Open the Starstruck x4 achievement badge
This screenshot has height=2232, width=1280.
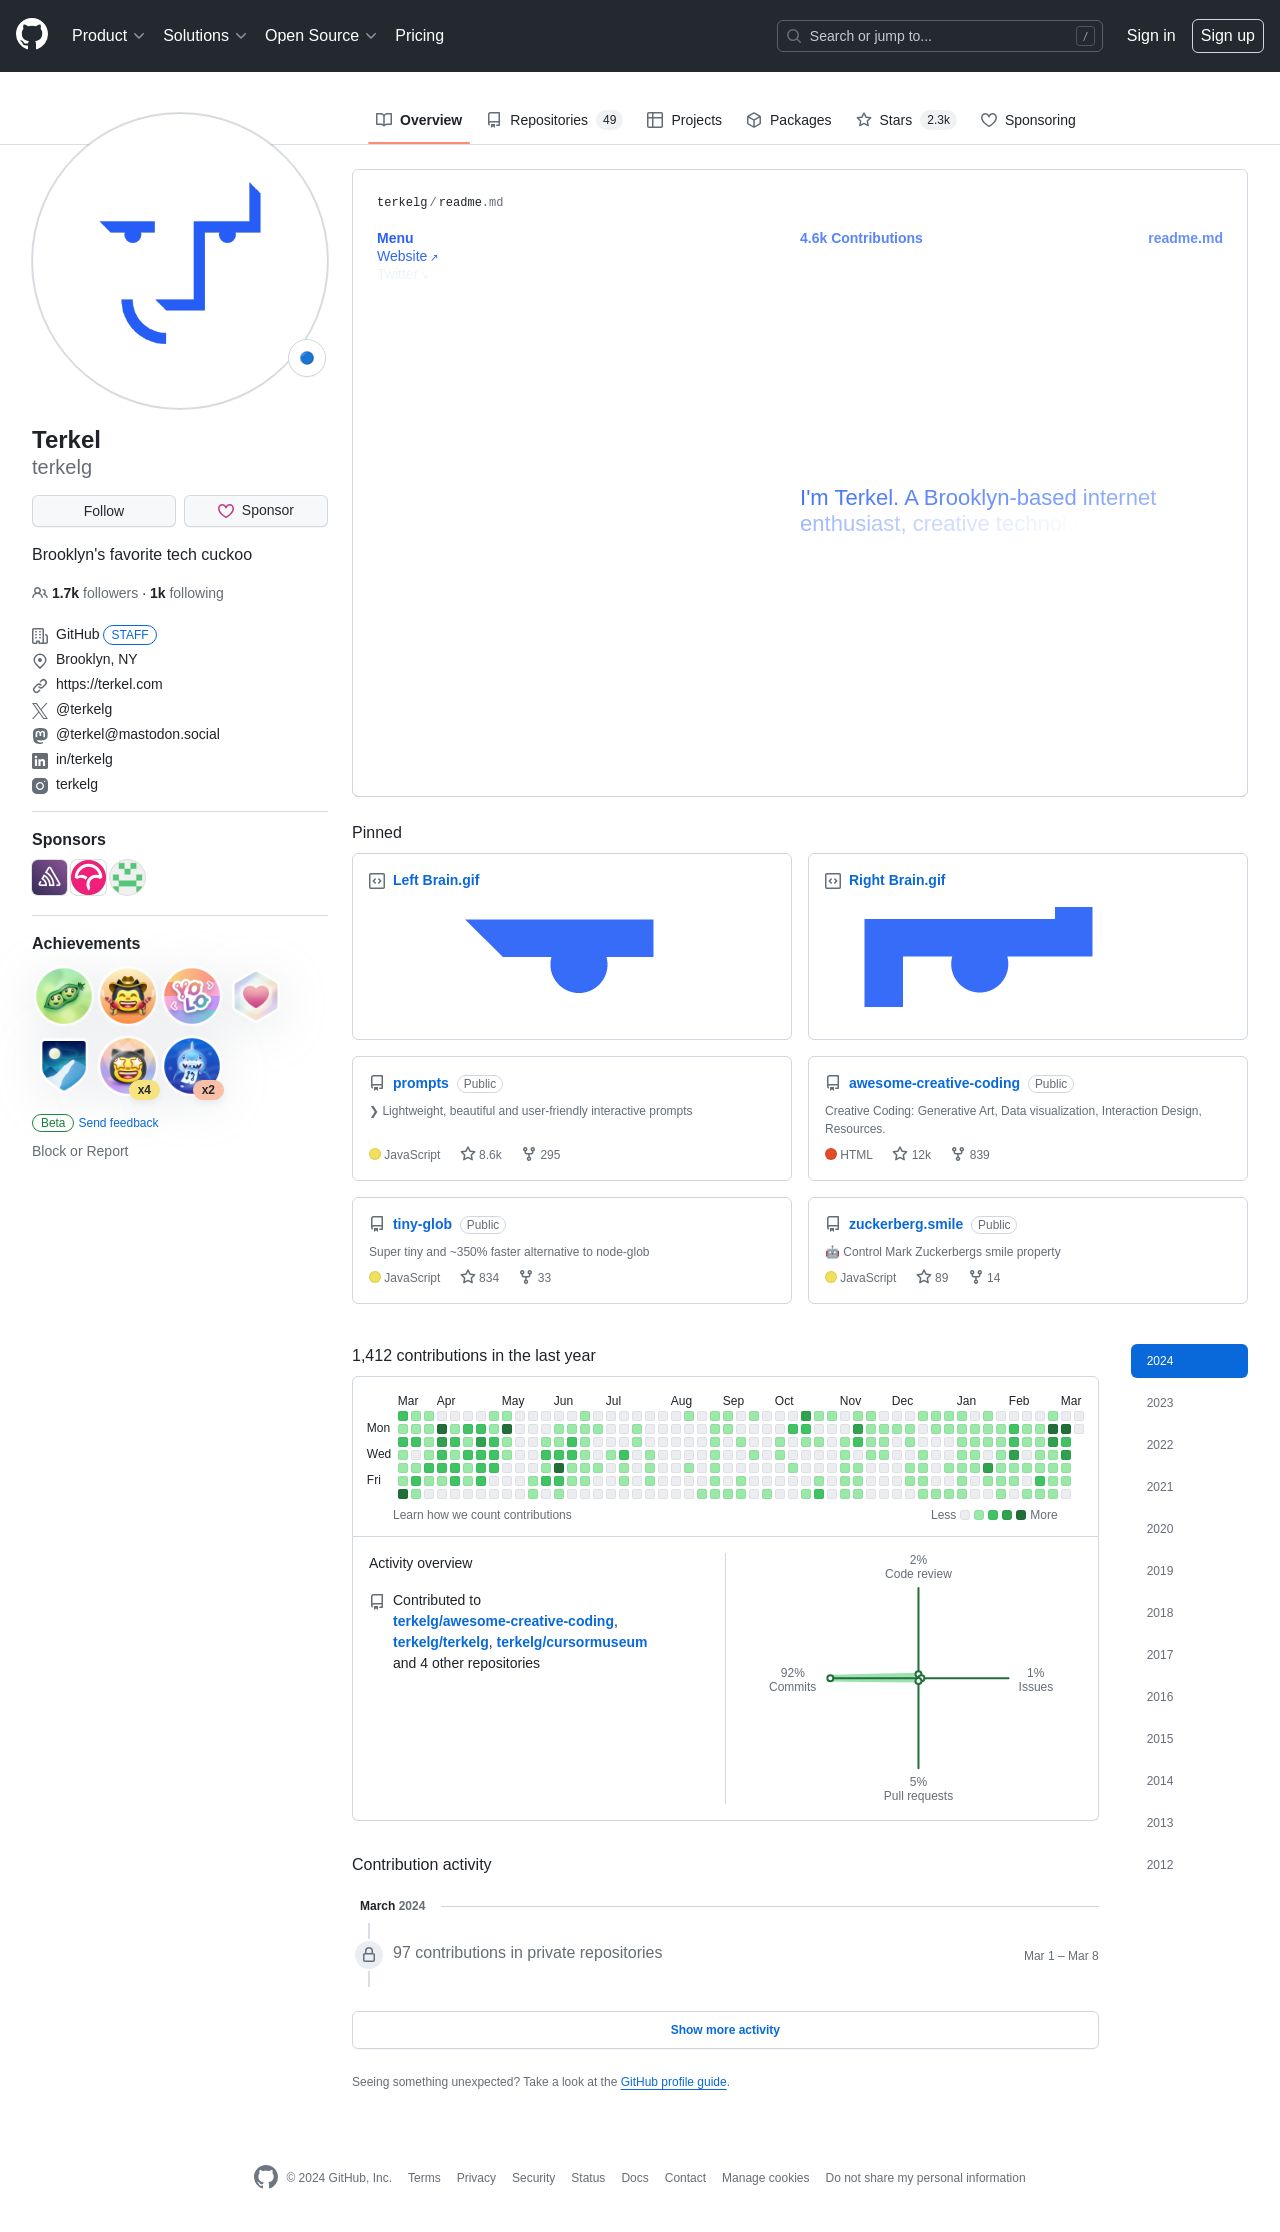pyautogui.click(x=128, y=1066)
